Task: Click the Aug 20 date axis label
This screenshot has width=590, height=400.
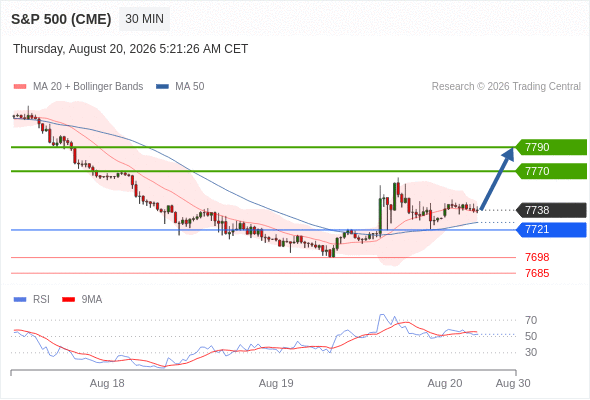Action: pos(445,383)
